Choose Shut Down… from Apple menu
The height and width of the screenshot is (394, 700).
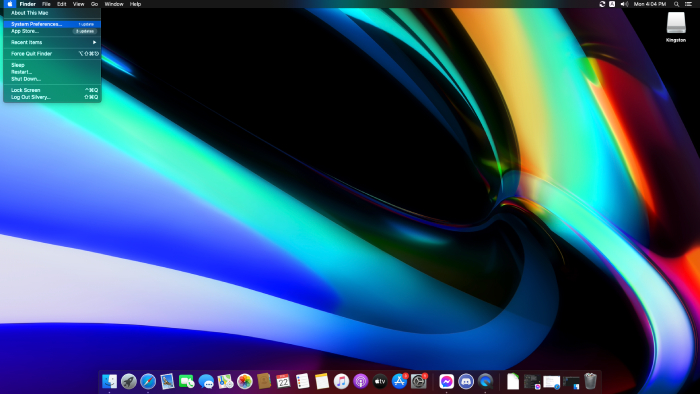click(x=52, y=79)
